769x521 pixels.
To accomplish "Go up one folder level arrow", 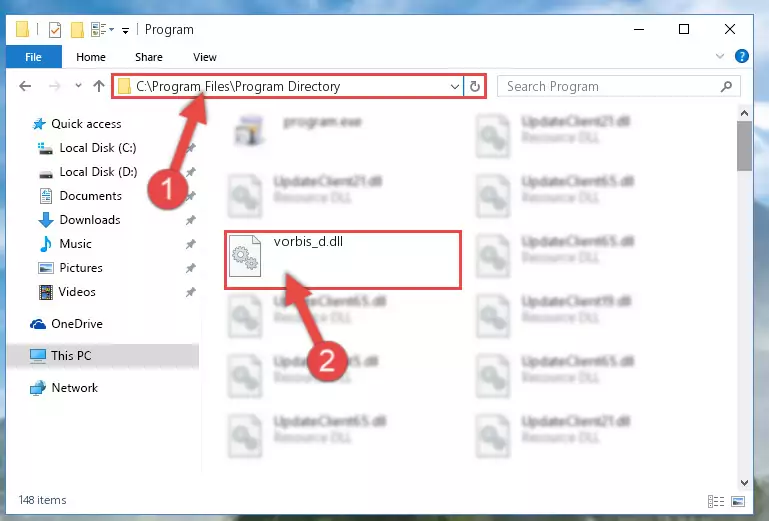I will pyautogui.click(x=99, y=86).
